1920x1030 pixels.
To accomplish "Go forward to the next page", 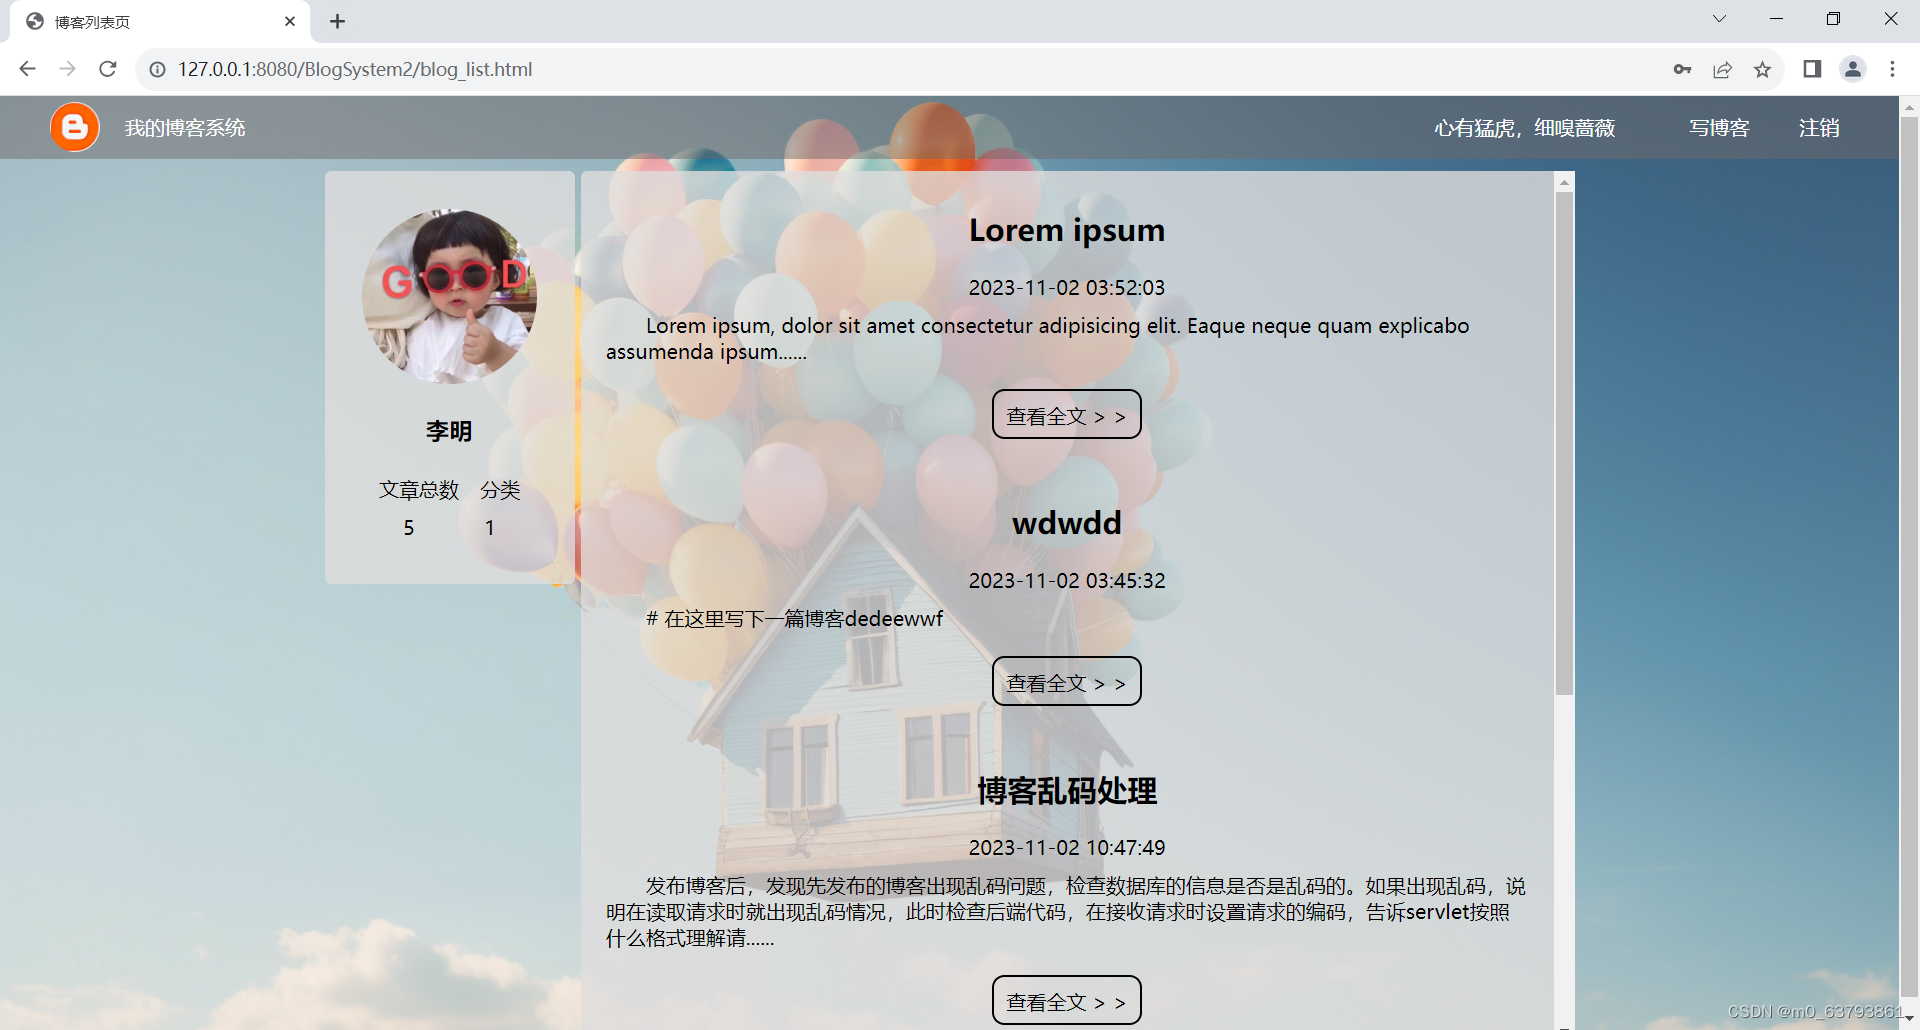I will [x=67, y=69].
